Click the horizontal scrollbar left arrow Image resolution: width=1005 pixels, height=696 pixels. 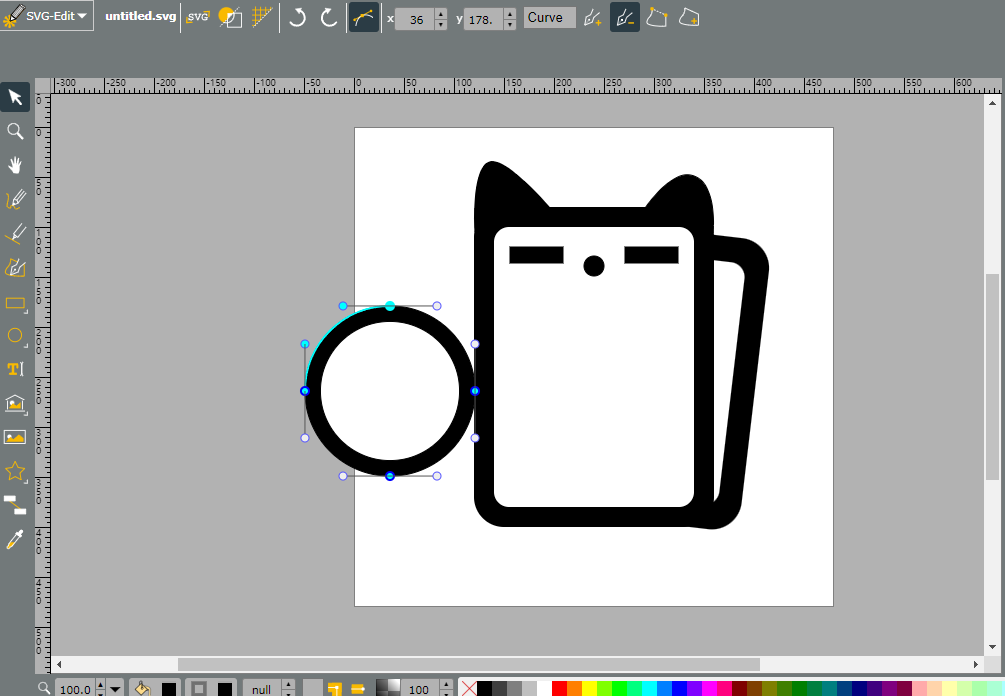pyautogui.click(x=59, y=664)
